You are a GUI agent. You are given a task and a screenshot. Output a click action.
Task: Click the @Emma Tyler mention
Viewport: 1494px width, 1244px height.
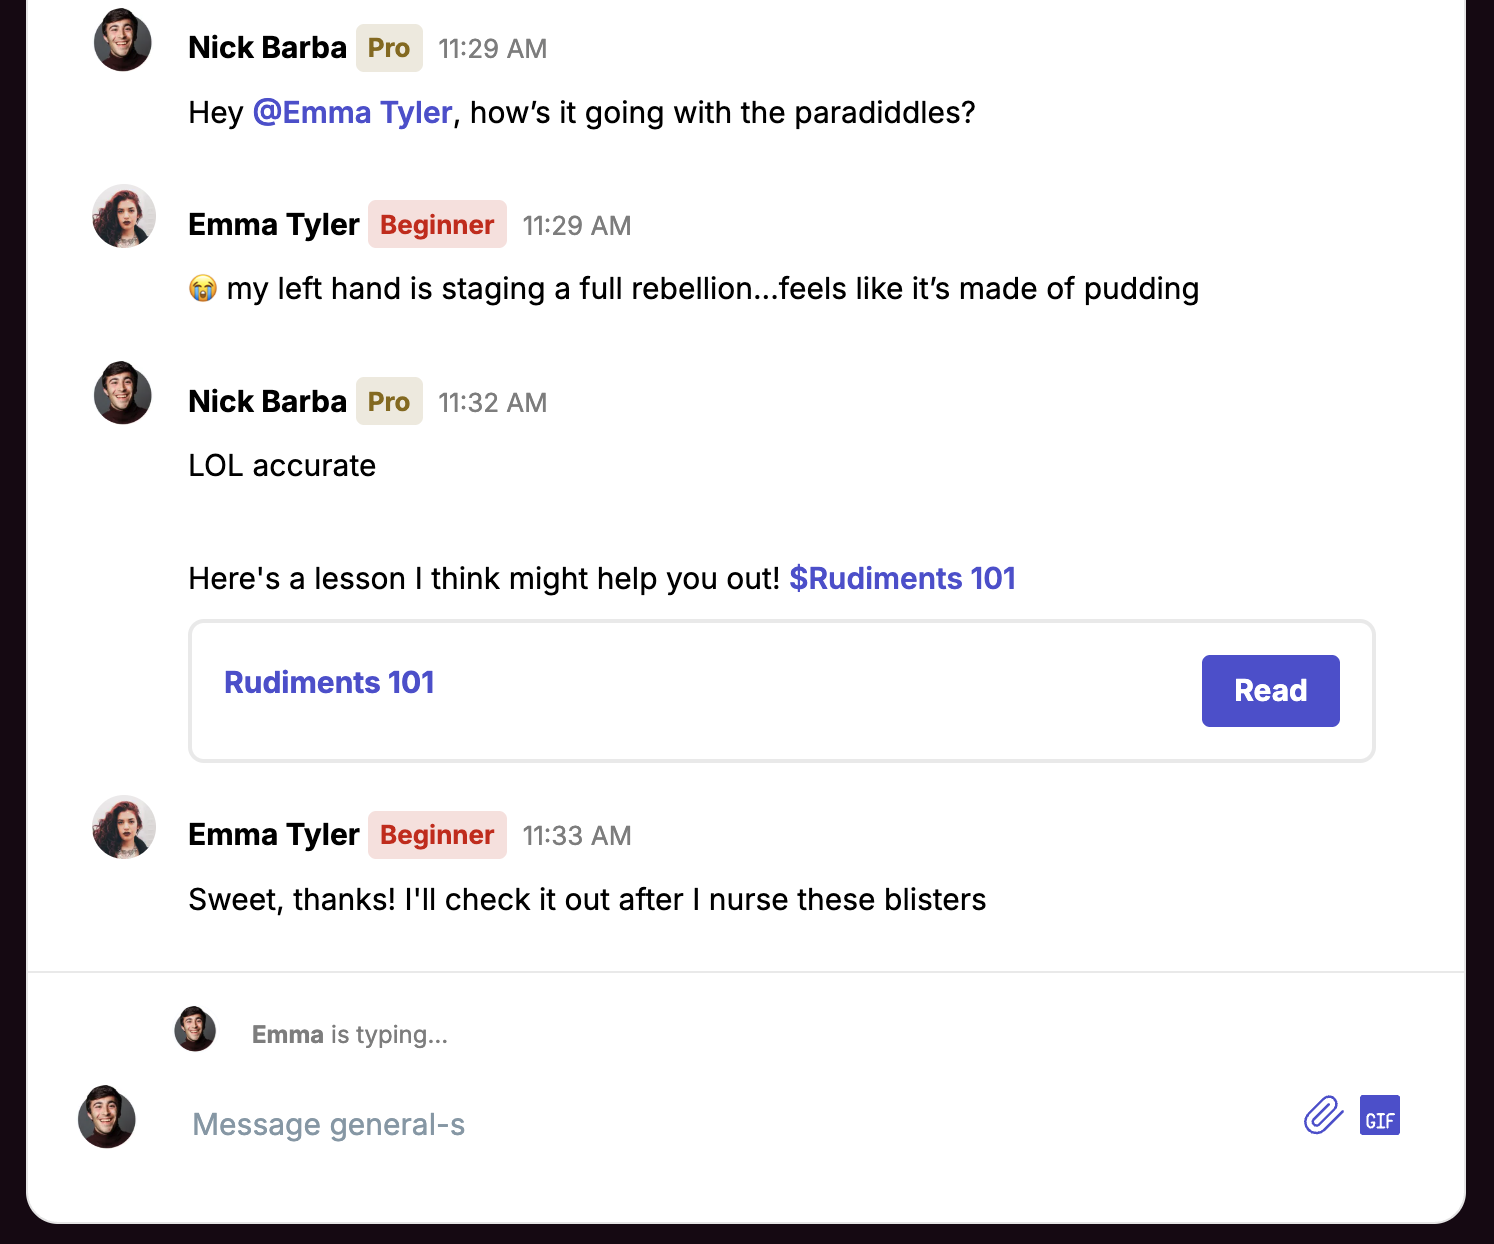point(352,113)
